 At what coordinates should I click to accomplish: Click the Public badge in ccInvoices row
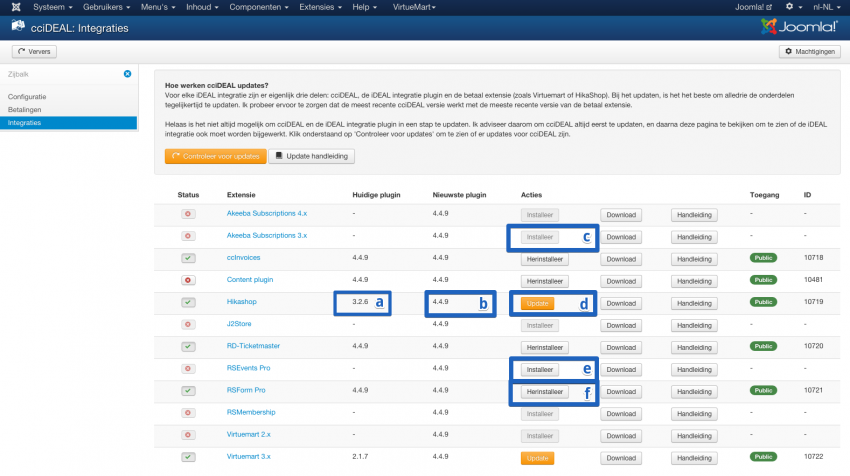click(x=763, y=258)
